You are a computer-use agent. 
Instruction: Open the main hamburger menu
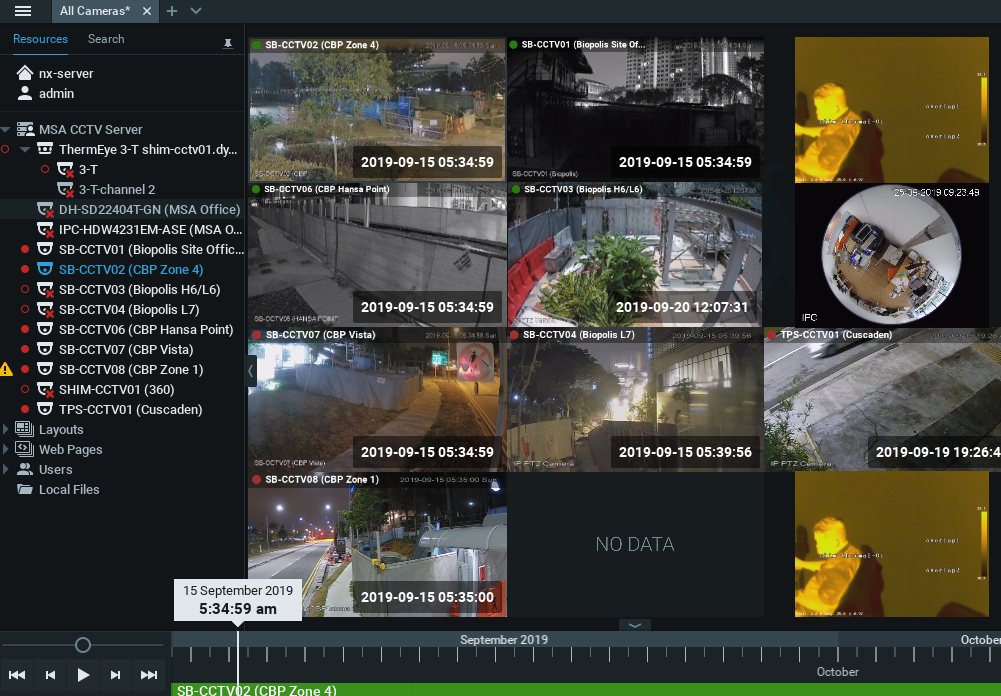pyautogui.click(x=23, y=11)
